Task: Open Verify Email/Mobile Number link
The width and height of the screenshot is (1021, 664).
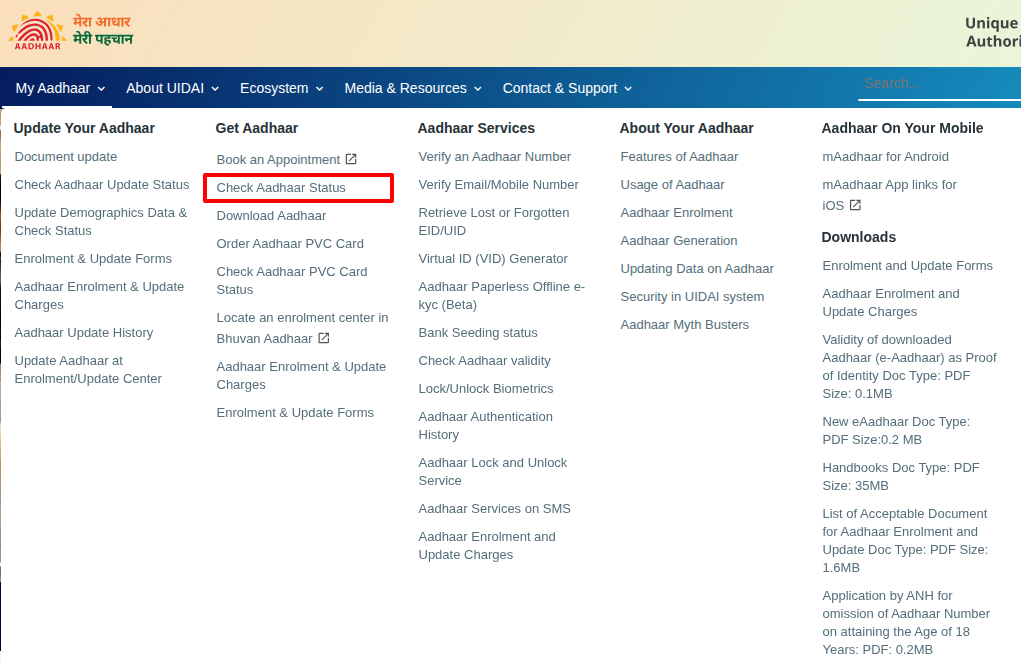Action: [x=498, y=185]
